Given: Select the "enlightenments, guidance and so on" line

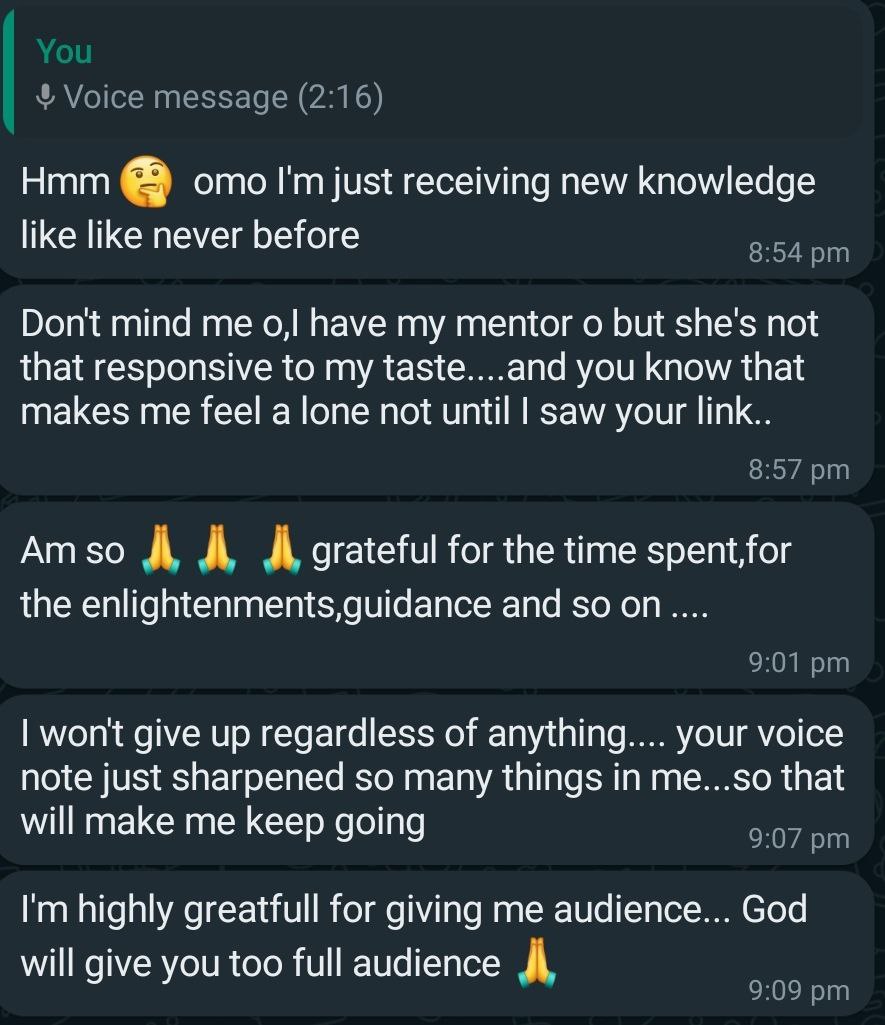Looking at the screenshot, I should pos(364,605).
